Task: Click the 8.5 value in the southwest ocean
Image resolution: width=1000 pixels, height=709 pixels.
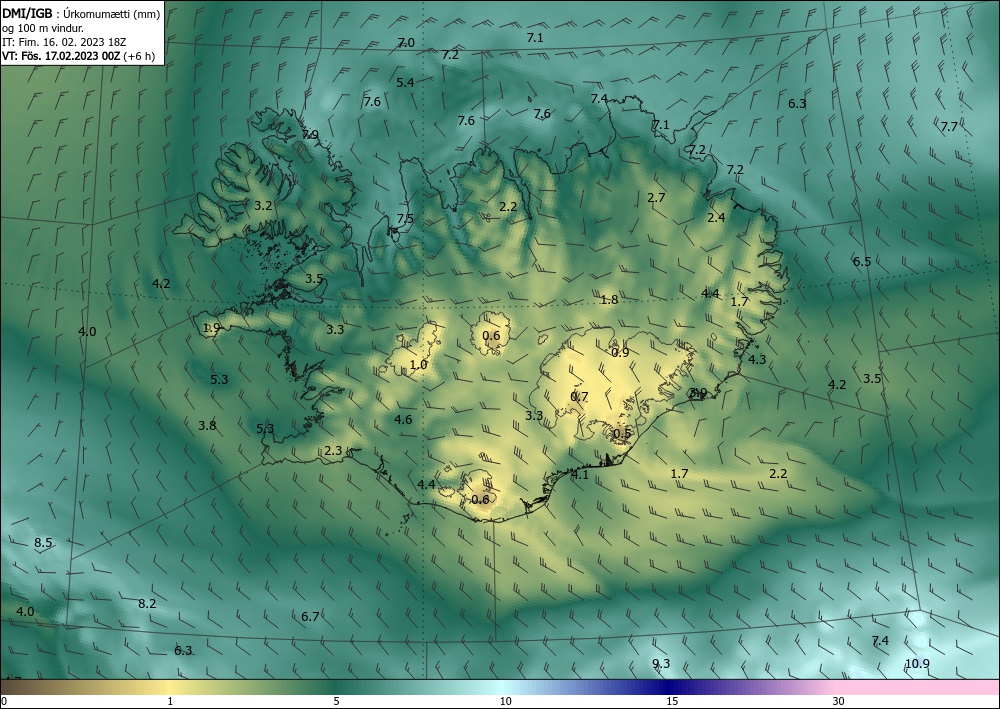Action: click(x=43, y=543)
